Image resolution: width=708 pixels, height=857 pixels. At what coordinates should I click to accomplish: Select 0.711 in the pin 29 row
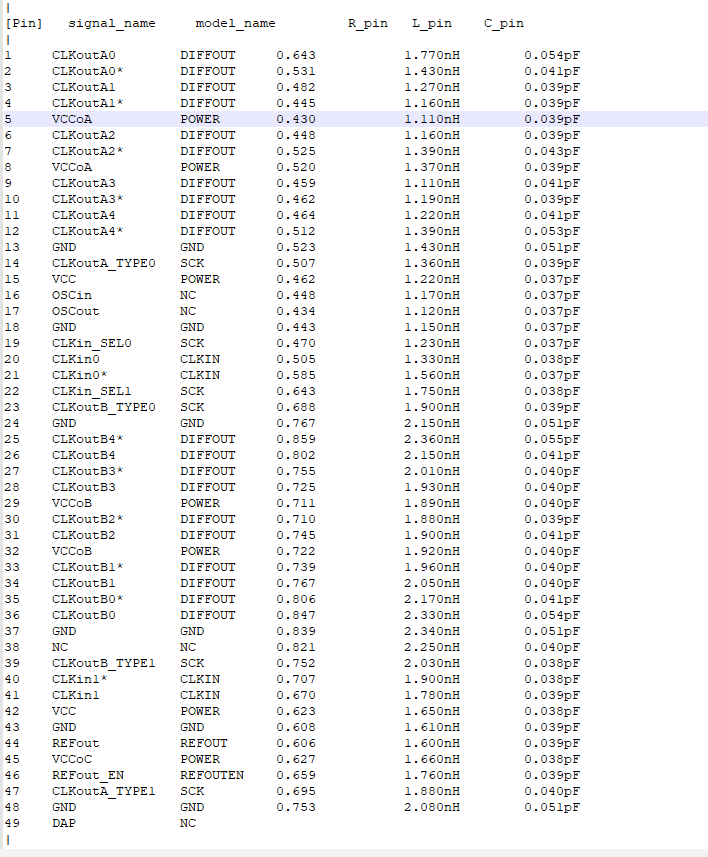[x=296, y=503]
